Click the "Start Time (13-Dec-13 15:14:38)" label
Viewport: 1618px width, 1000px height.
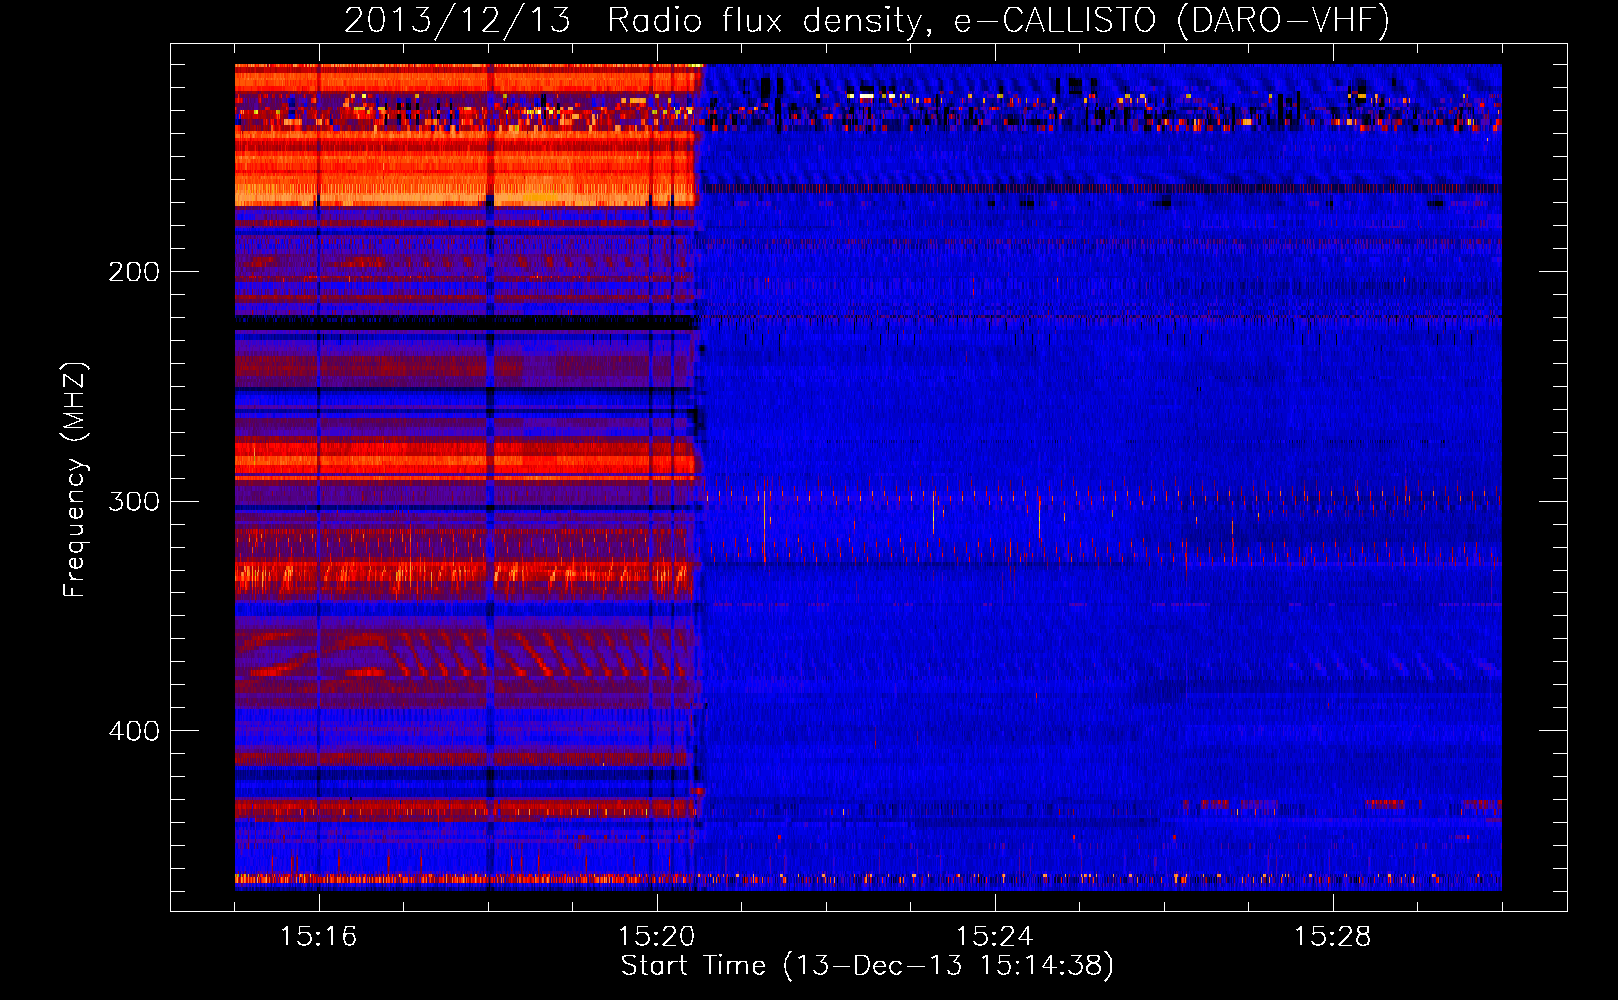pos(867,966)
